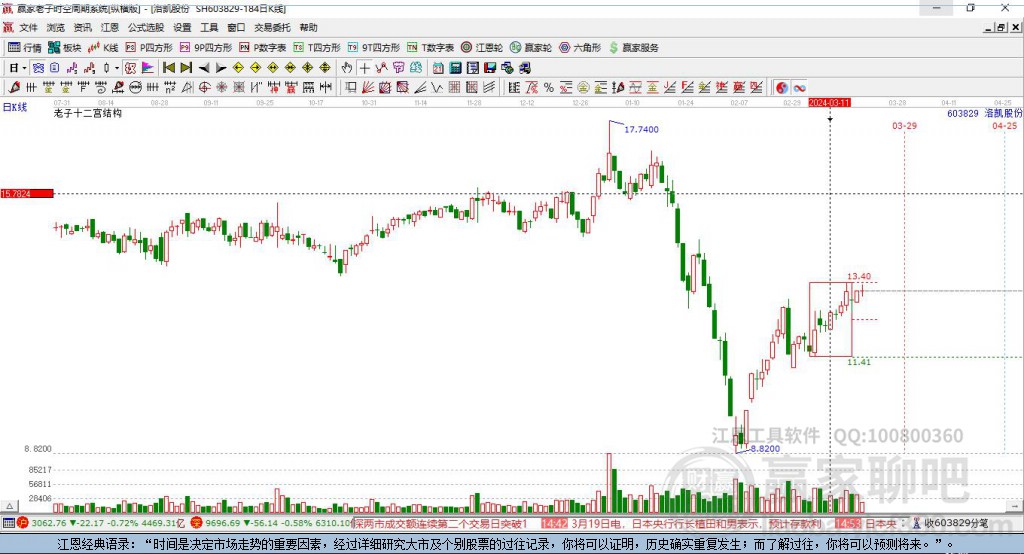Open the 赢家轮 wheel tool
The height and width of the screenshot is (554, 1024).
click(531, 48)
